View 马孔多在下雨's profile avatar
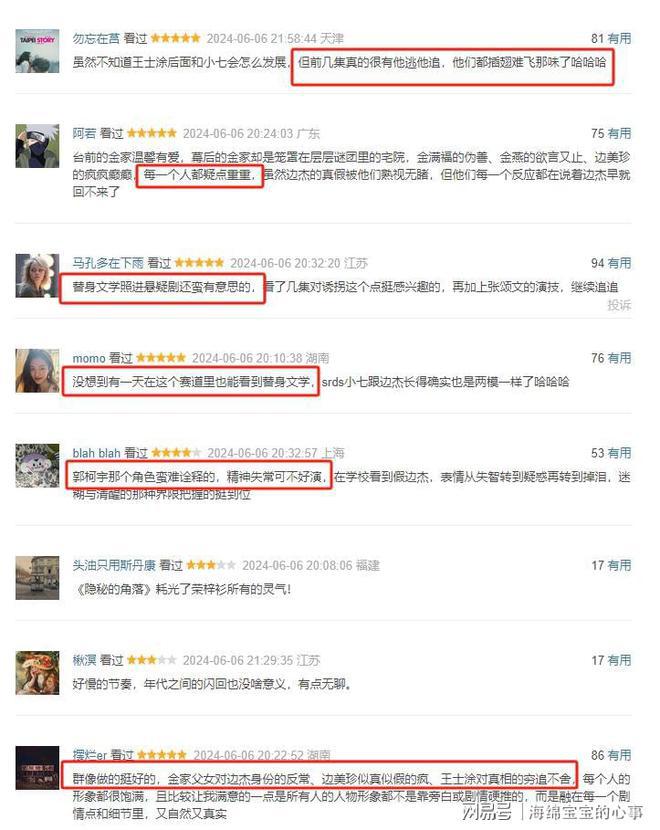The width and height of the screenshot is (660, 830). pos(37,276)
